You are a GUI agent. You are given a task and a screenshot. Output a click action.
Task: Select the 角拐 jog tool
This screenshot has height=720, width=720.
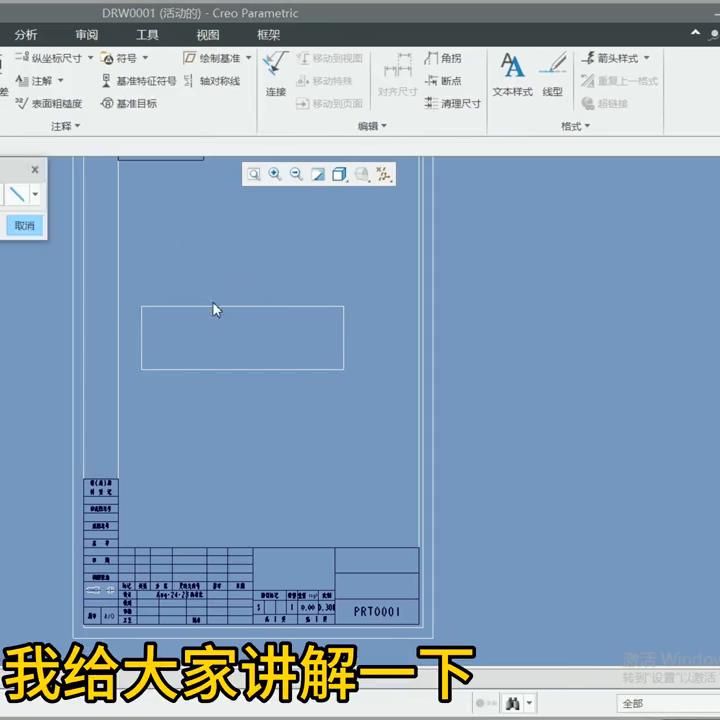pyautogui.click(x=443, y=58)
